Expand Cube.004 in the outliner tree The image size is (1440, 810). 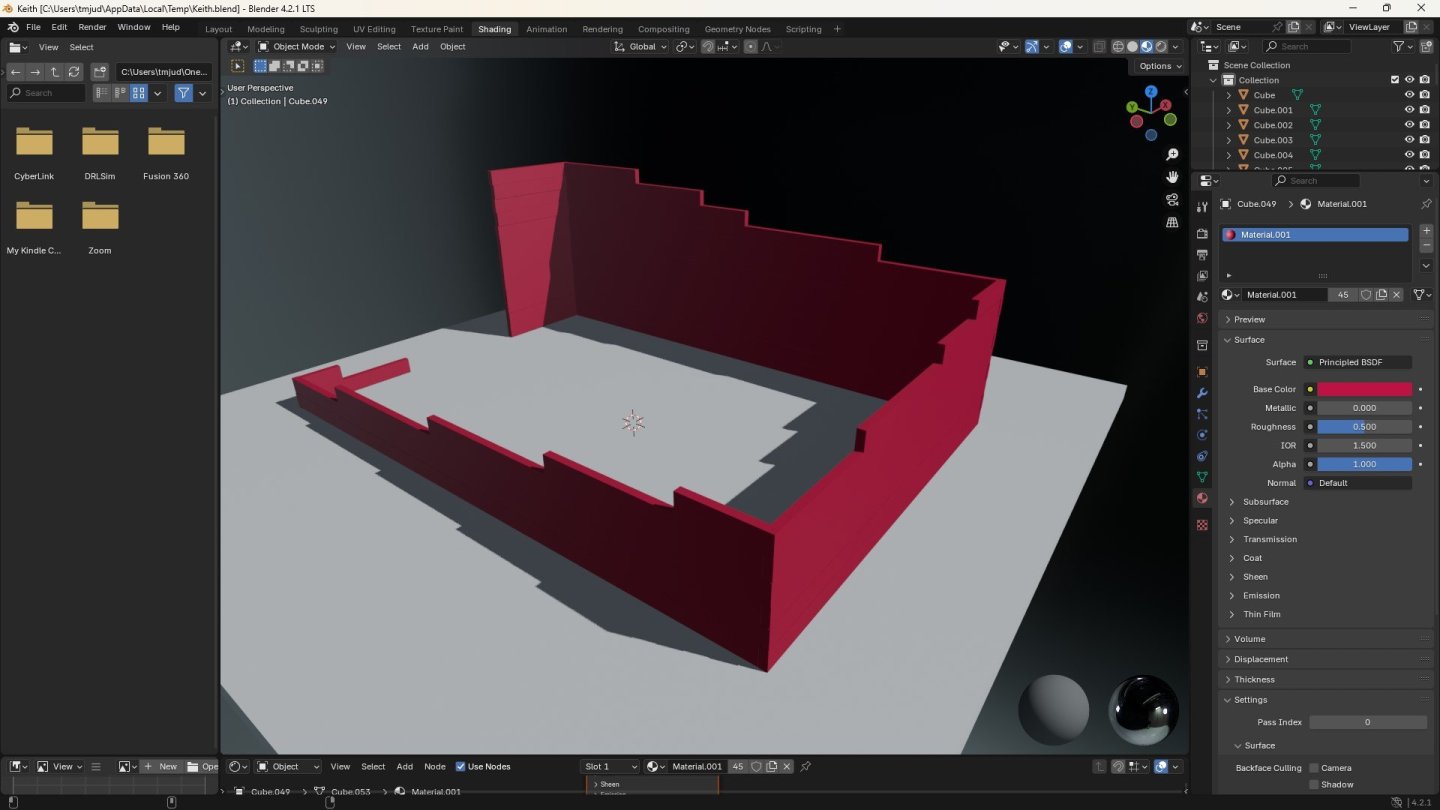[1229, 155]
